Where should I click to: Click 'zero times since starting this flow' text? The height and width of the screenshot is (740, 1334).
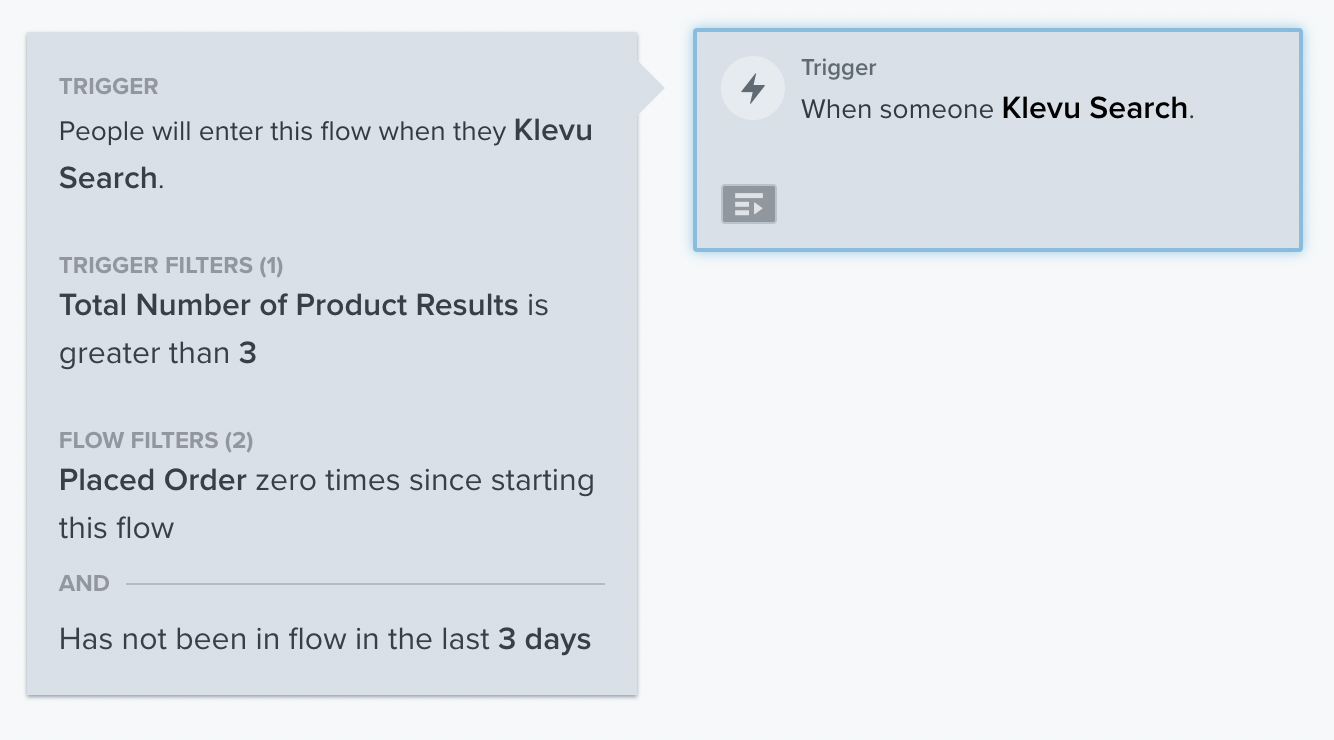coord(327,504)
